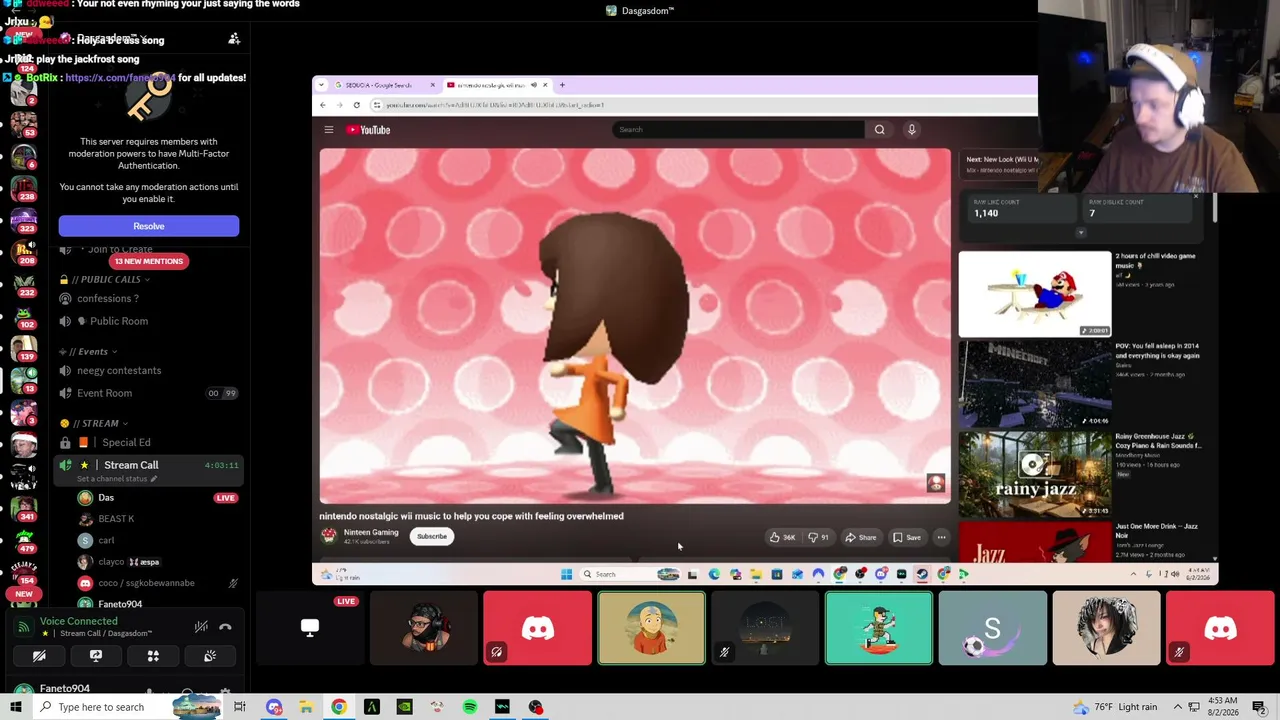
Task: Open File Explorer from the host taskbar
Action: [306, 707]
